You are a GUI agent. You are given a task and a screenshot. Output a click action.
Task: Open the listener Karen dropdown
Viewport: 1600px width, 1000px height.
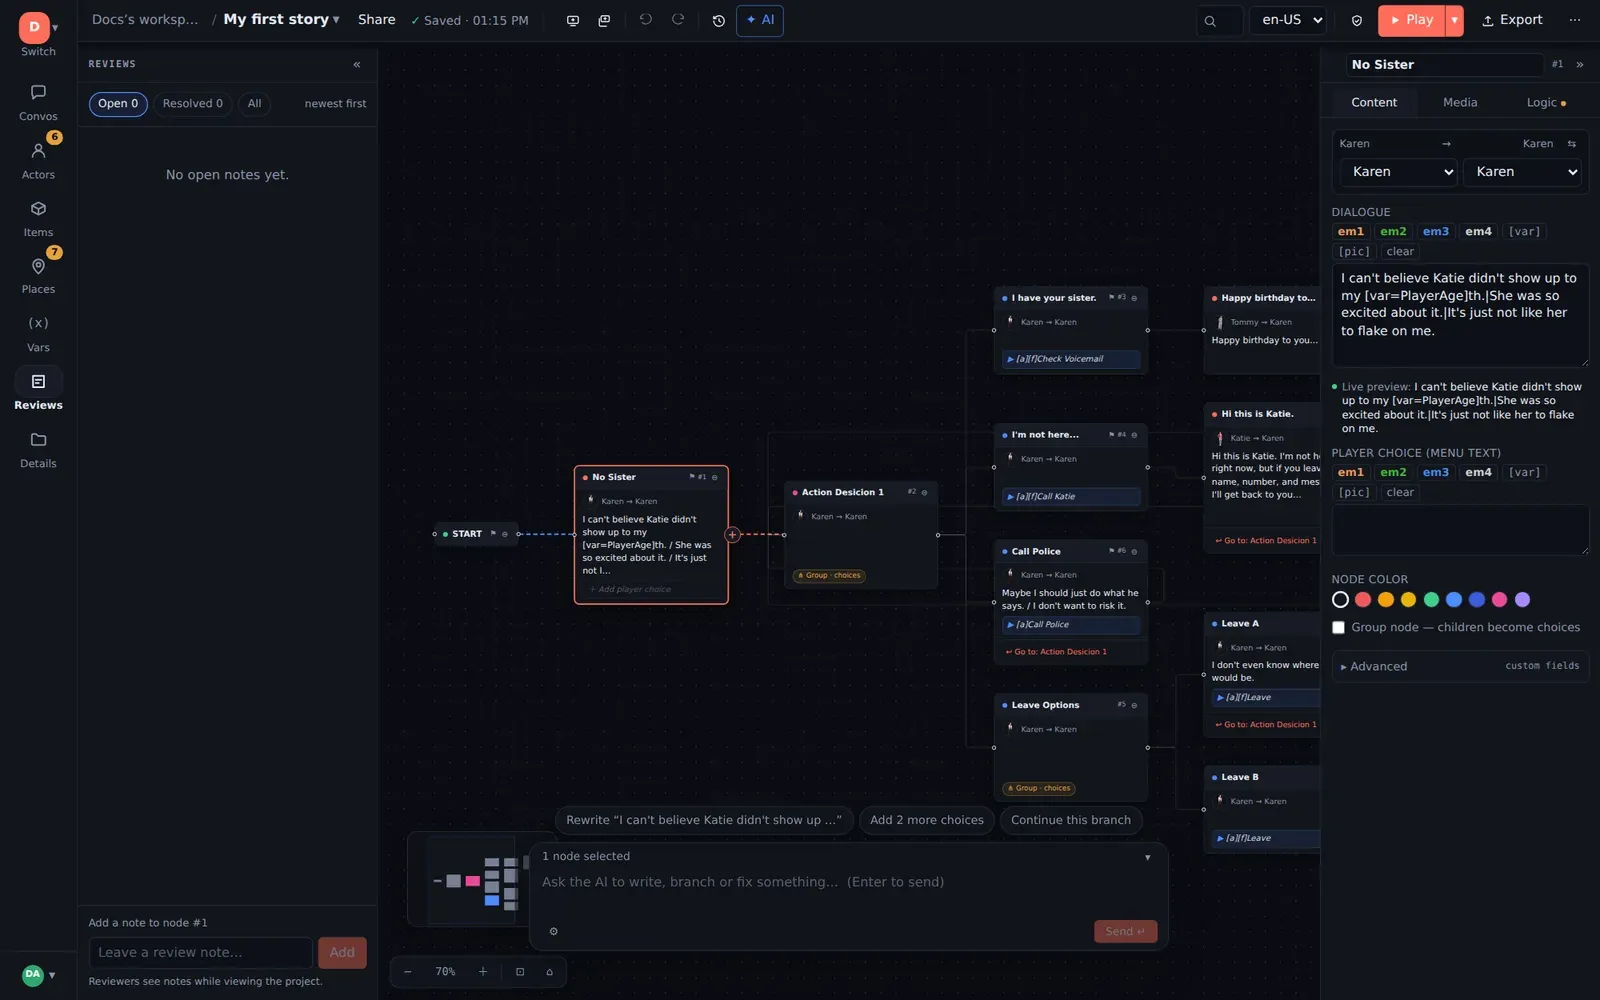pos(1521,172)
